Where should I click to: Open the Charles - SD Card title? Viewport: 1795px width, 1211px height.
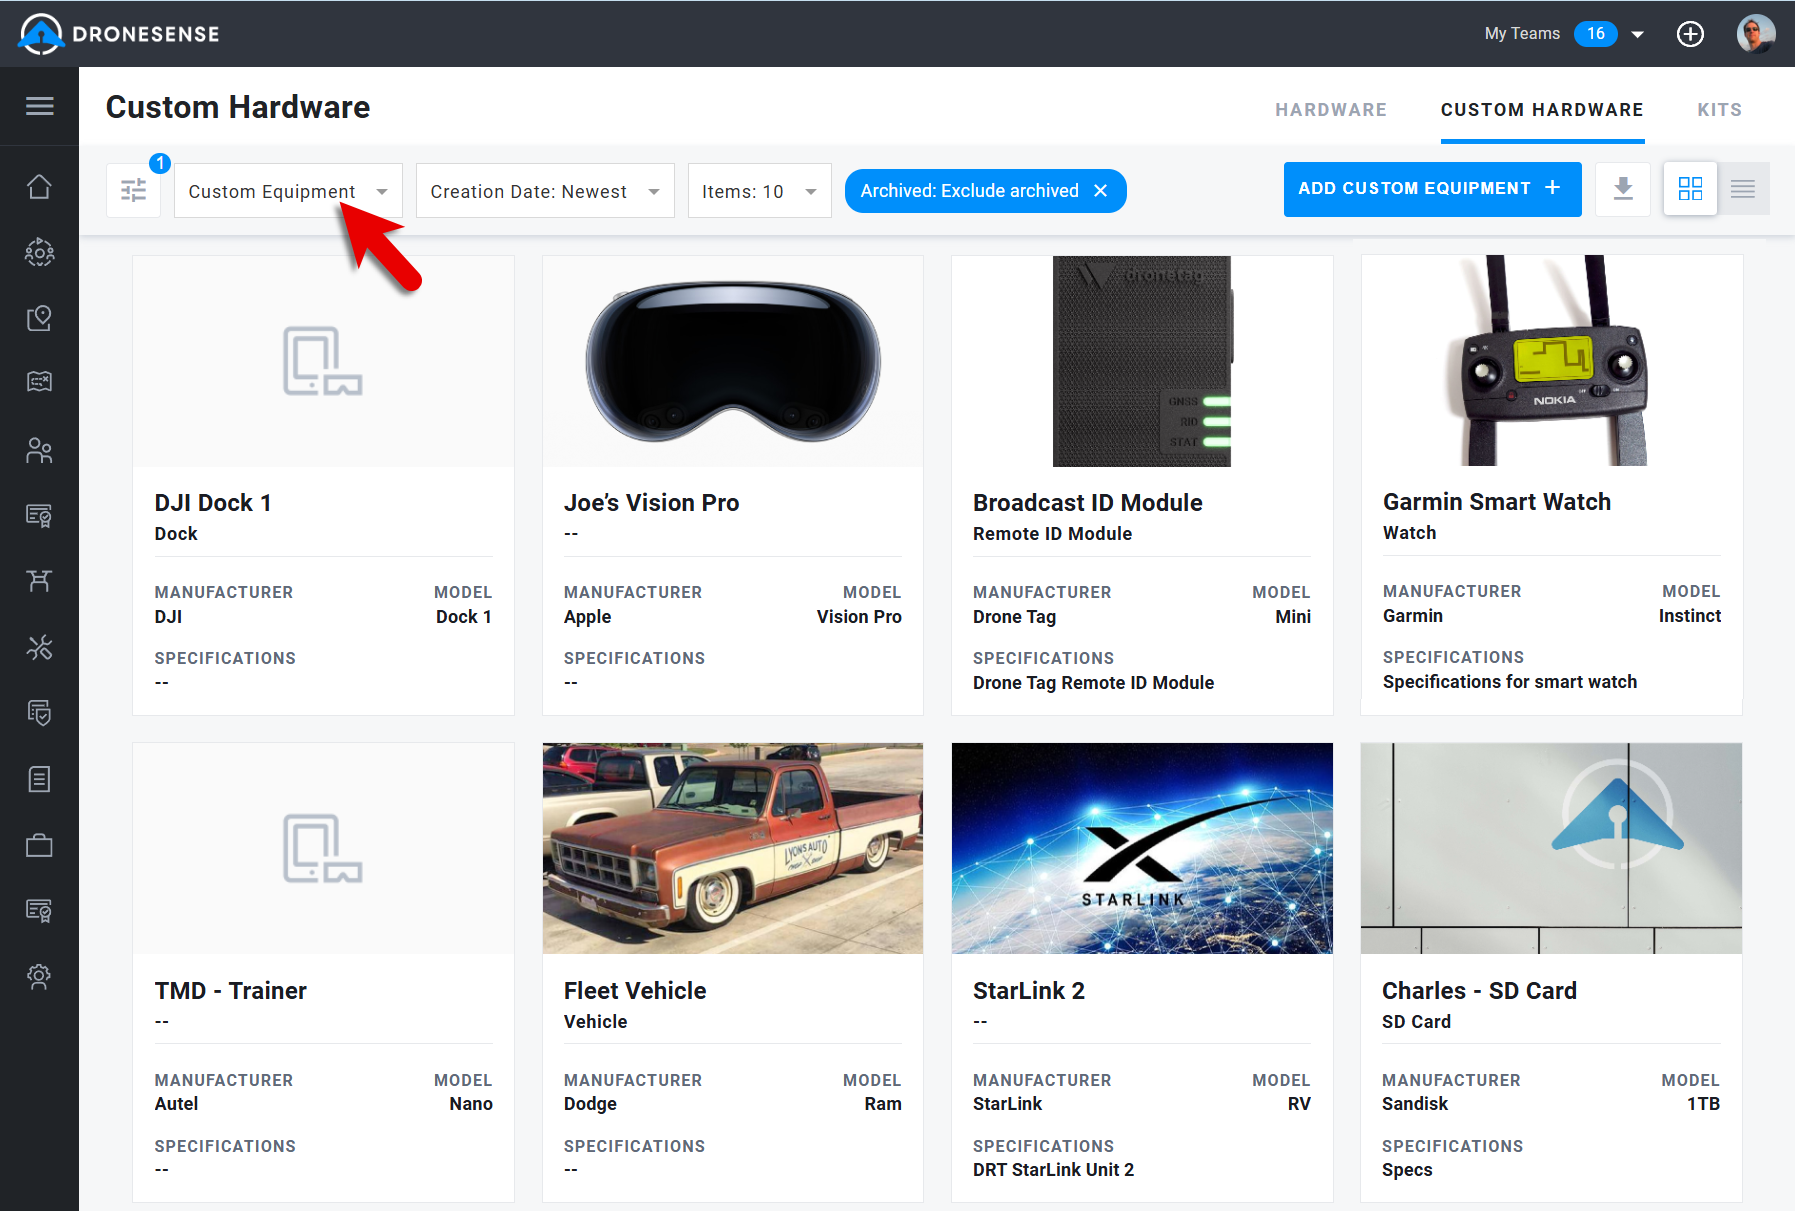click(x=1479, y=991)
